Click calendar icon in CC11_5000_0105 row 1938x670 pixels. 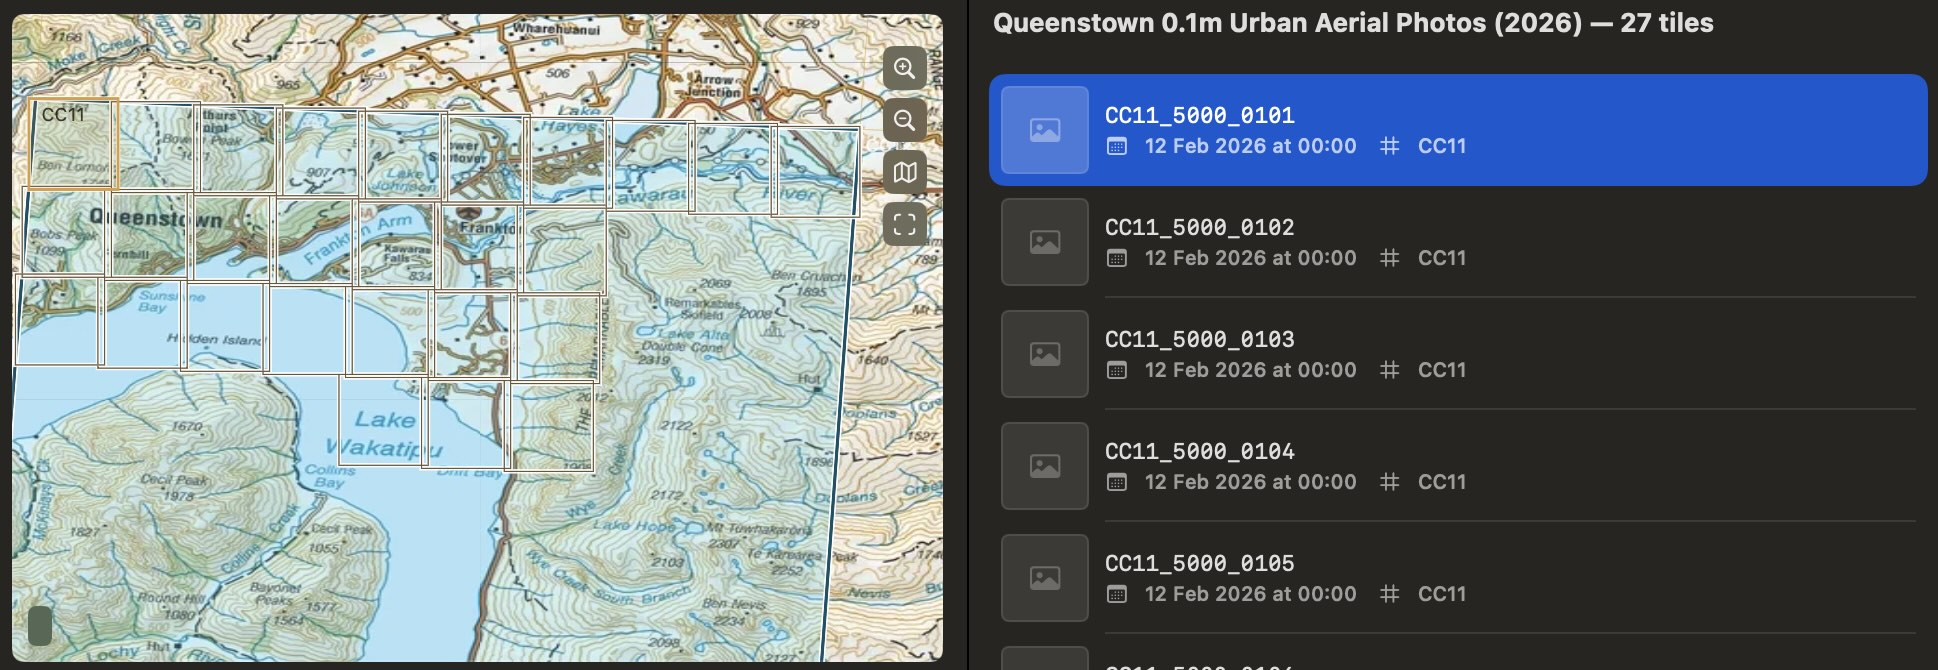pos(1117,594)
